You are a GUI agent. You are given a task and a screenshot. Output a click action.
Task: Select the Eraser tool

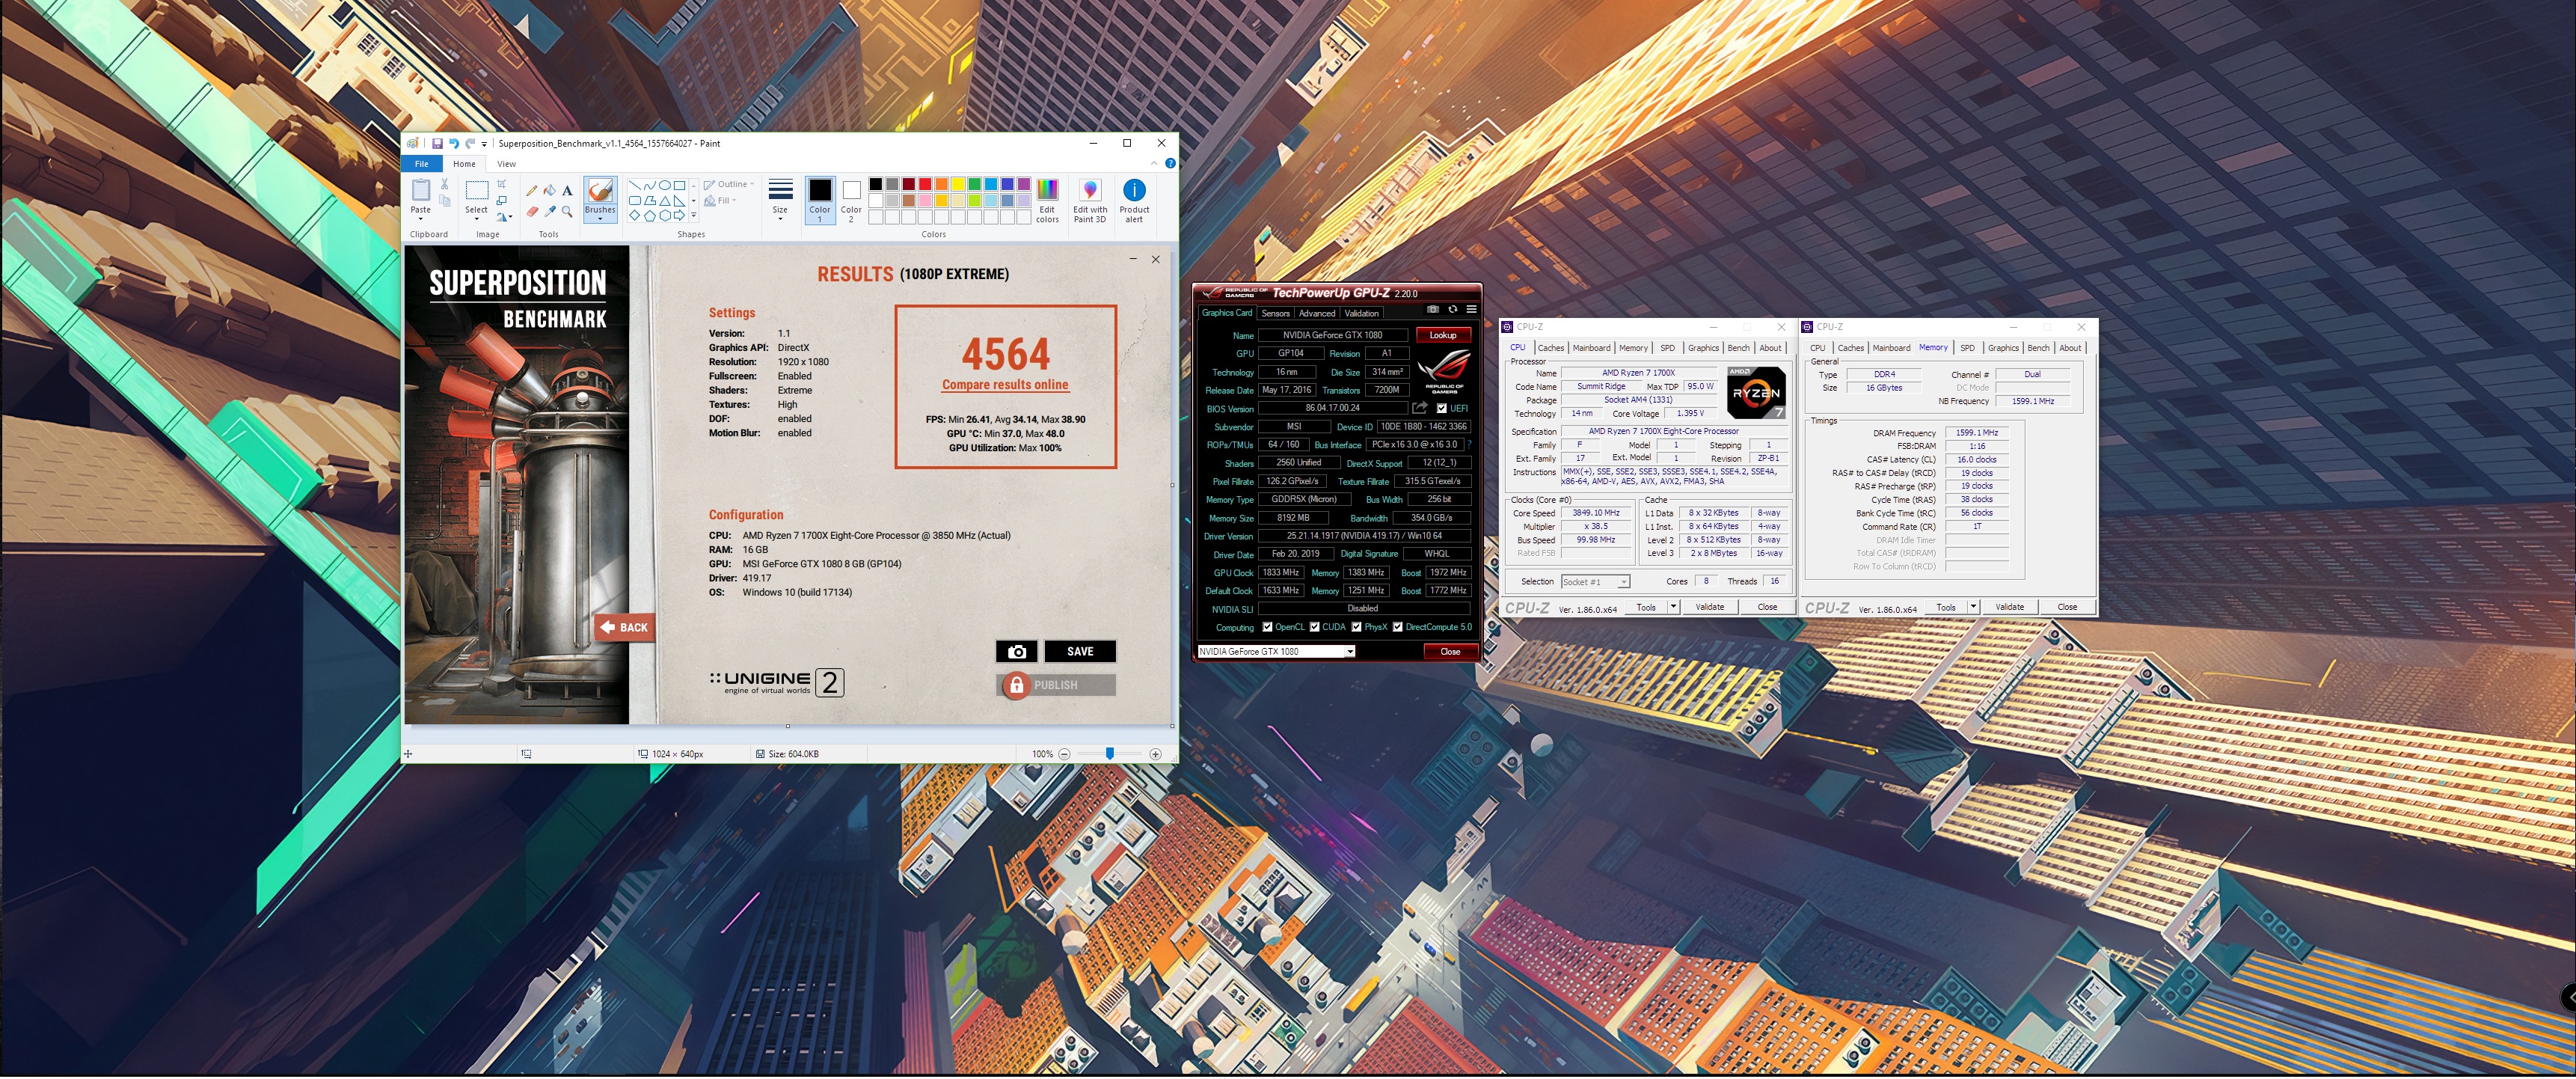coord(533,212)
